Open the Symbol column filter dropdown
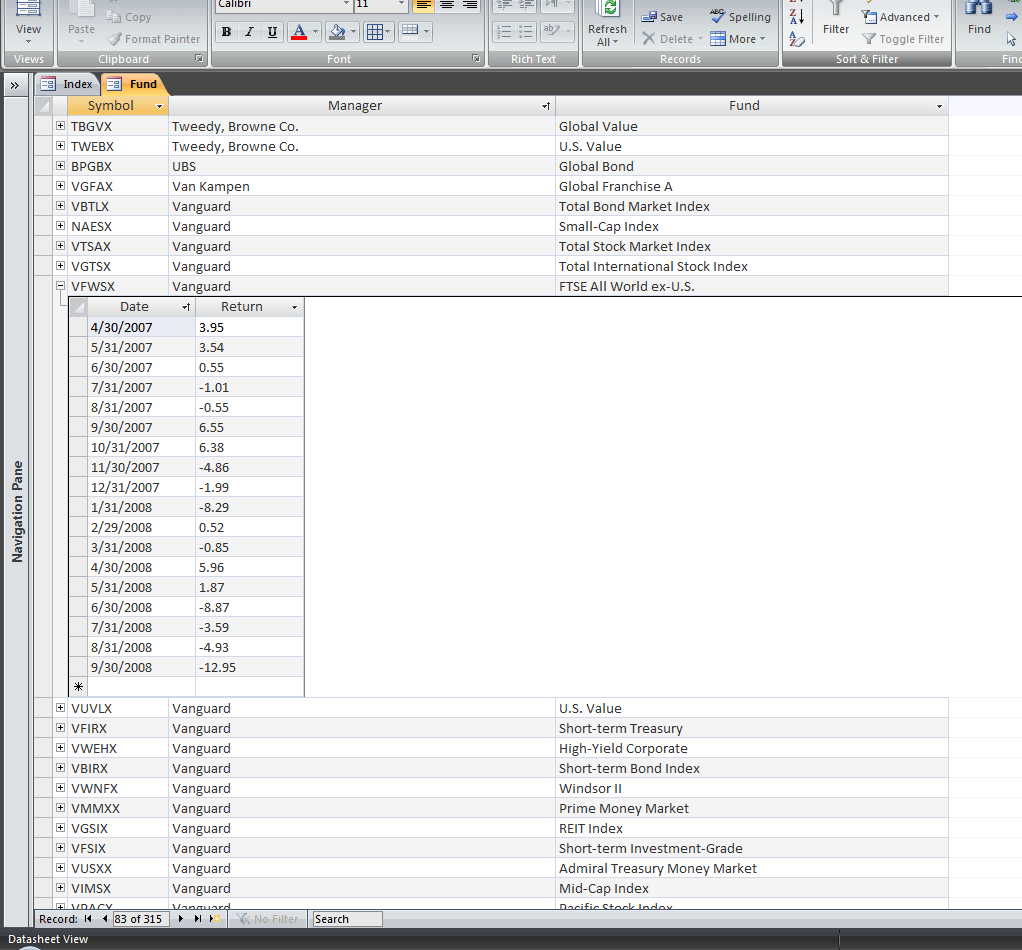Screen dimensions: 1022x950 tap(160, 106)
